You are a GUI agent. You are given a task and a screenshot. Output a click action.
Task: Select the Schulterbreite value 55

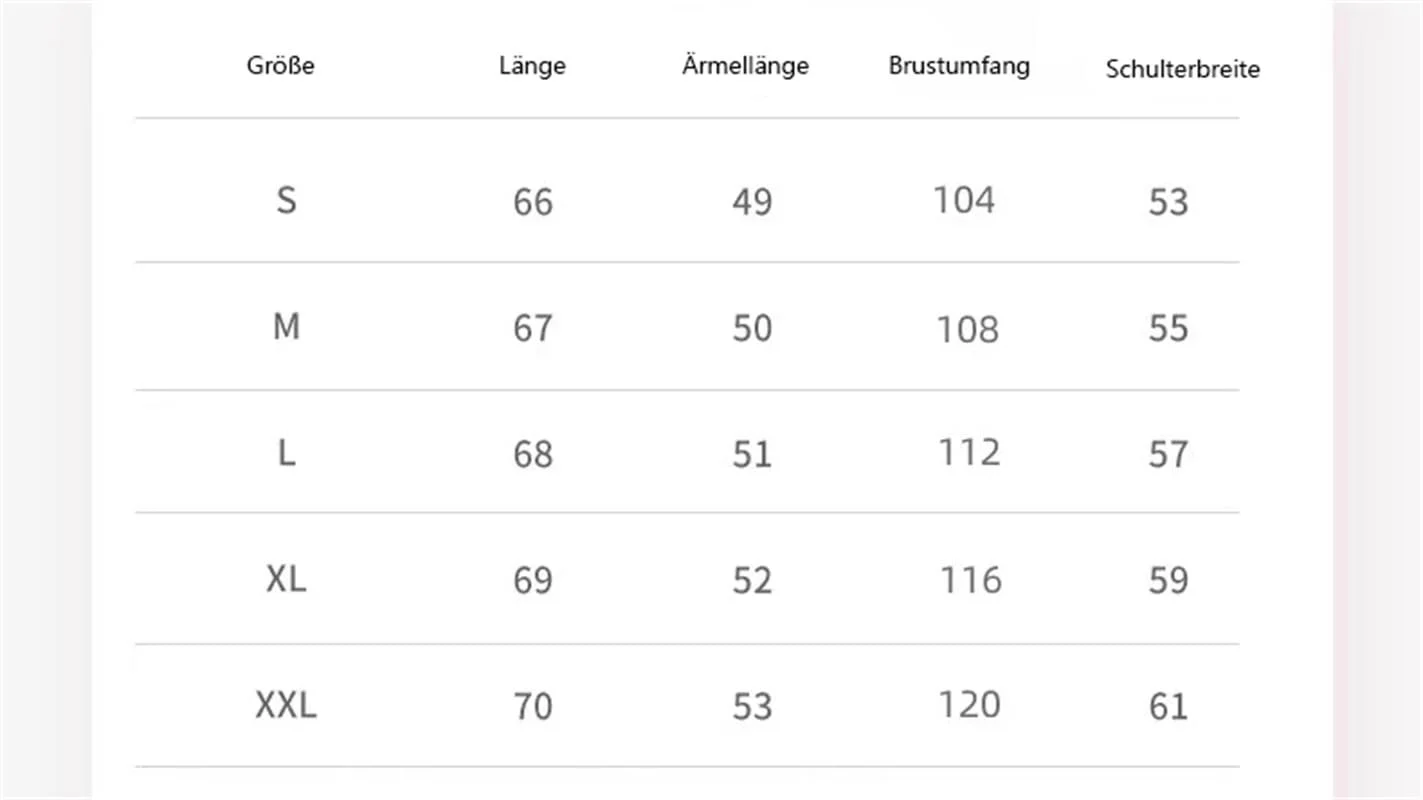pyautogui.click(x=1168, y=329)
